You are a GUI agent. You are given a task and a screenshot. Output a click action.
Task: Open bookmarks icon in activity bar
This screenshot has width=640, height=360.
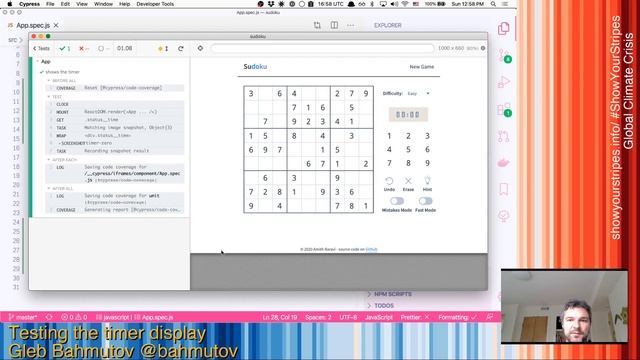[x=504, y=189]
